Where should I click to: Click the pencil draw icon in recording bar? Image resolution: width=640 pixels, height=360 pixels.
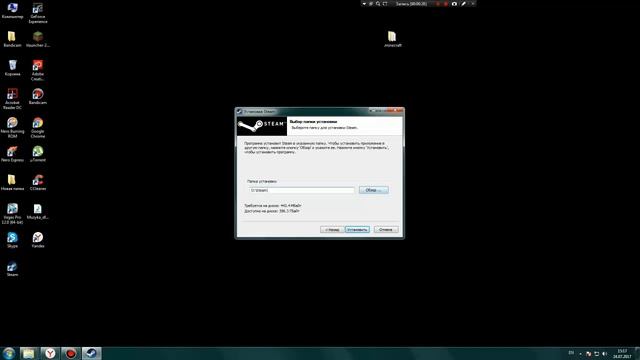coord(463,4)
